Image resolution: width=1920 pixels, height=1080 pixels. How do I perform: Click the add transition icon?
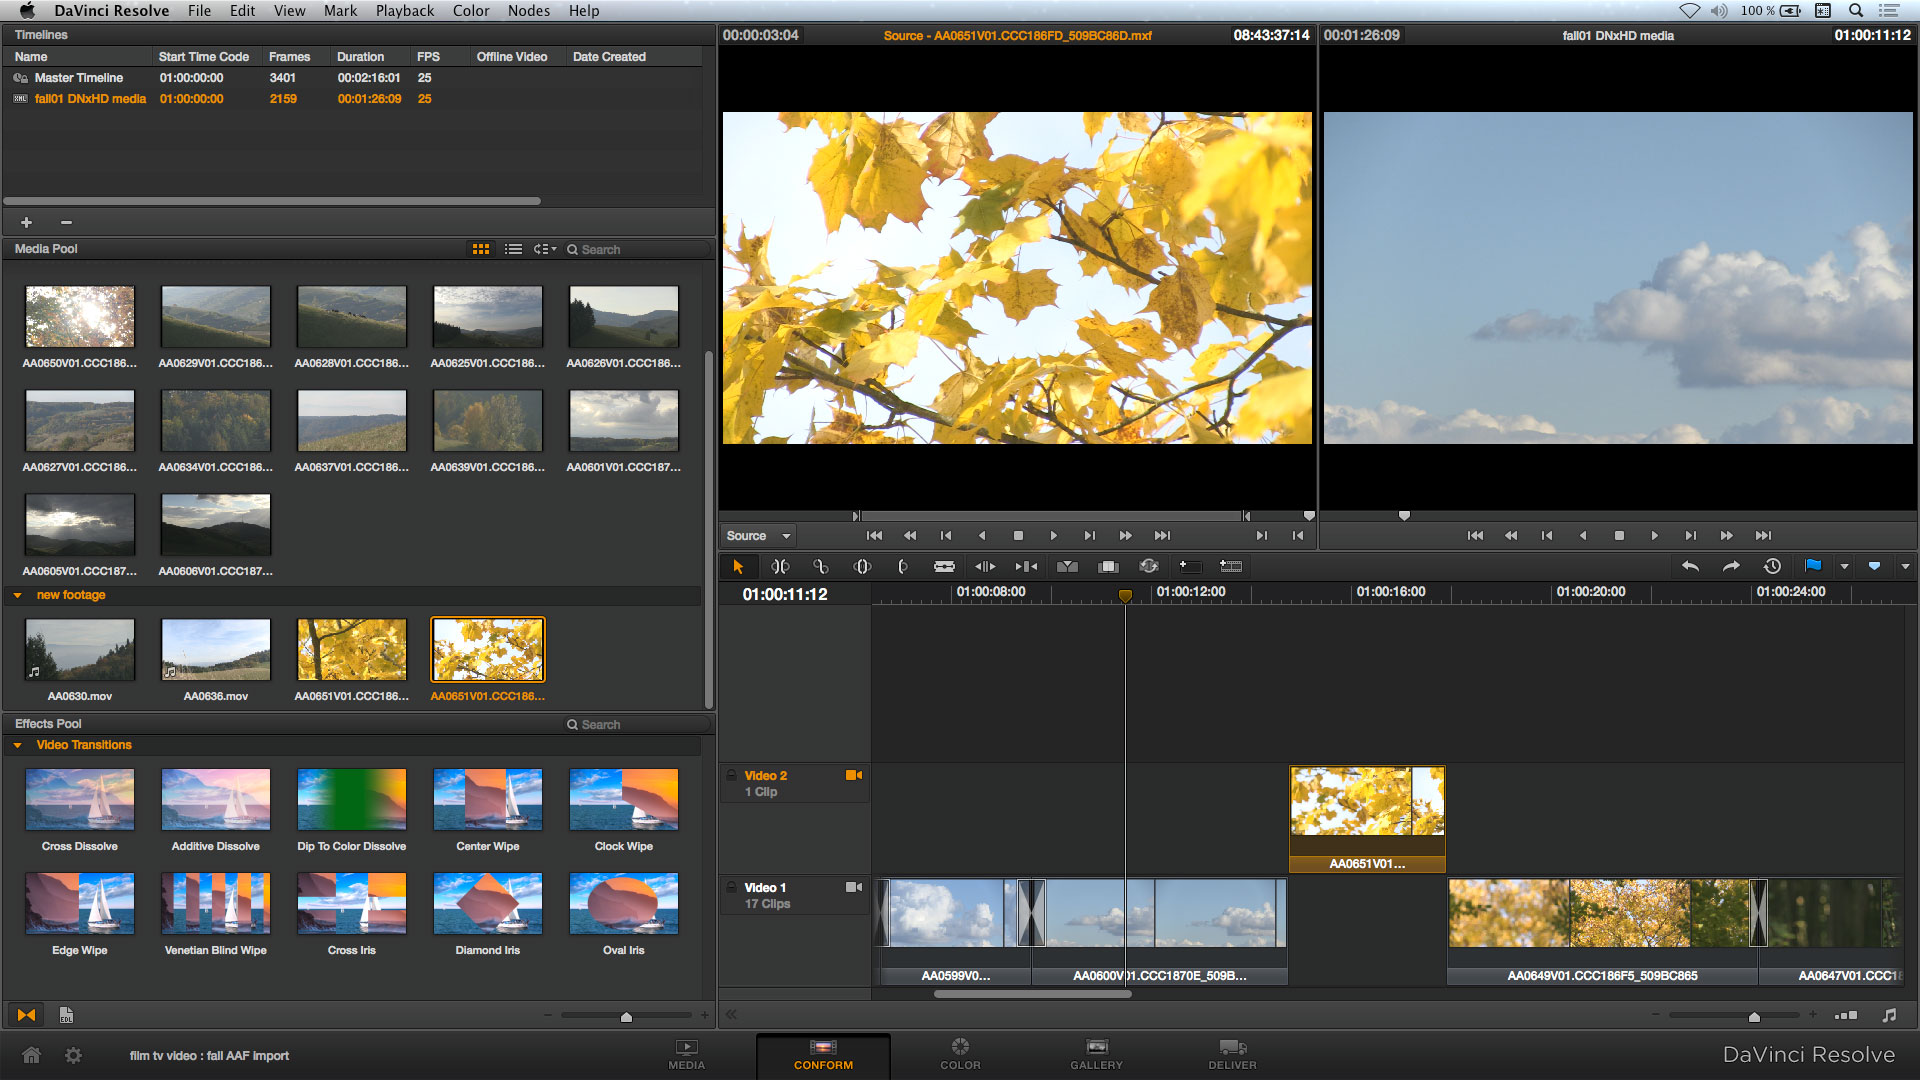[x=1231, y=567]
